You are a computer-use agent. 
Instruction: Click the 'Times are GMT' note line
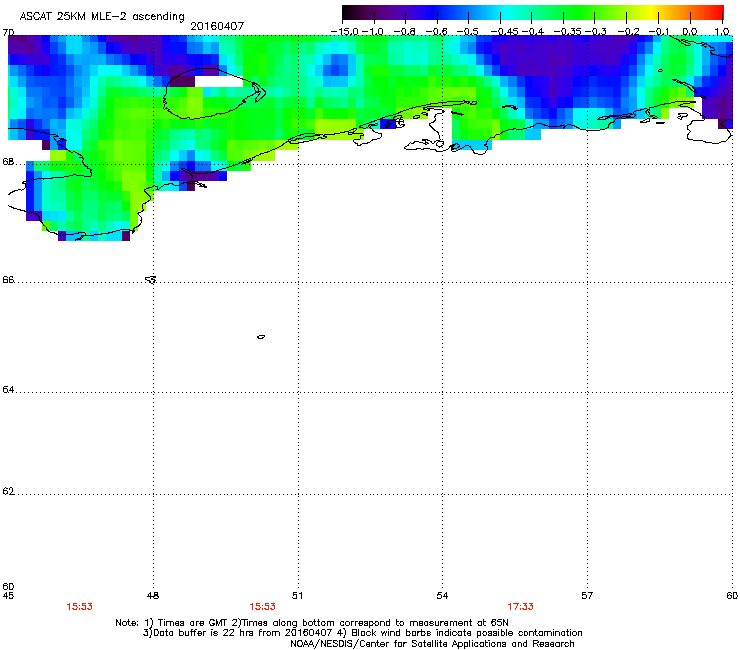pyautogui.click(x=312, y=623)
